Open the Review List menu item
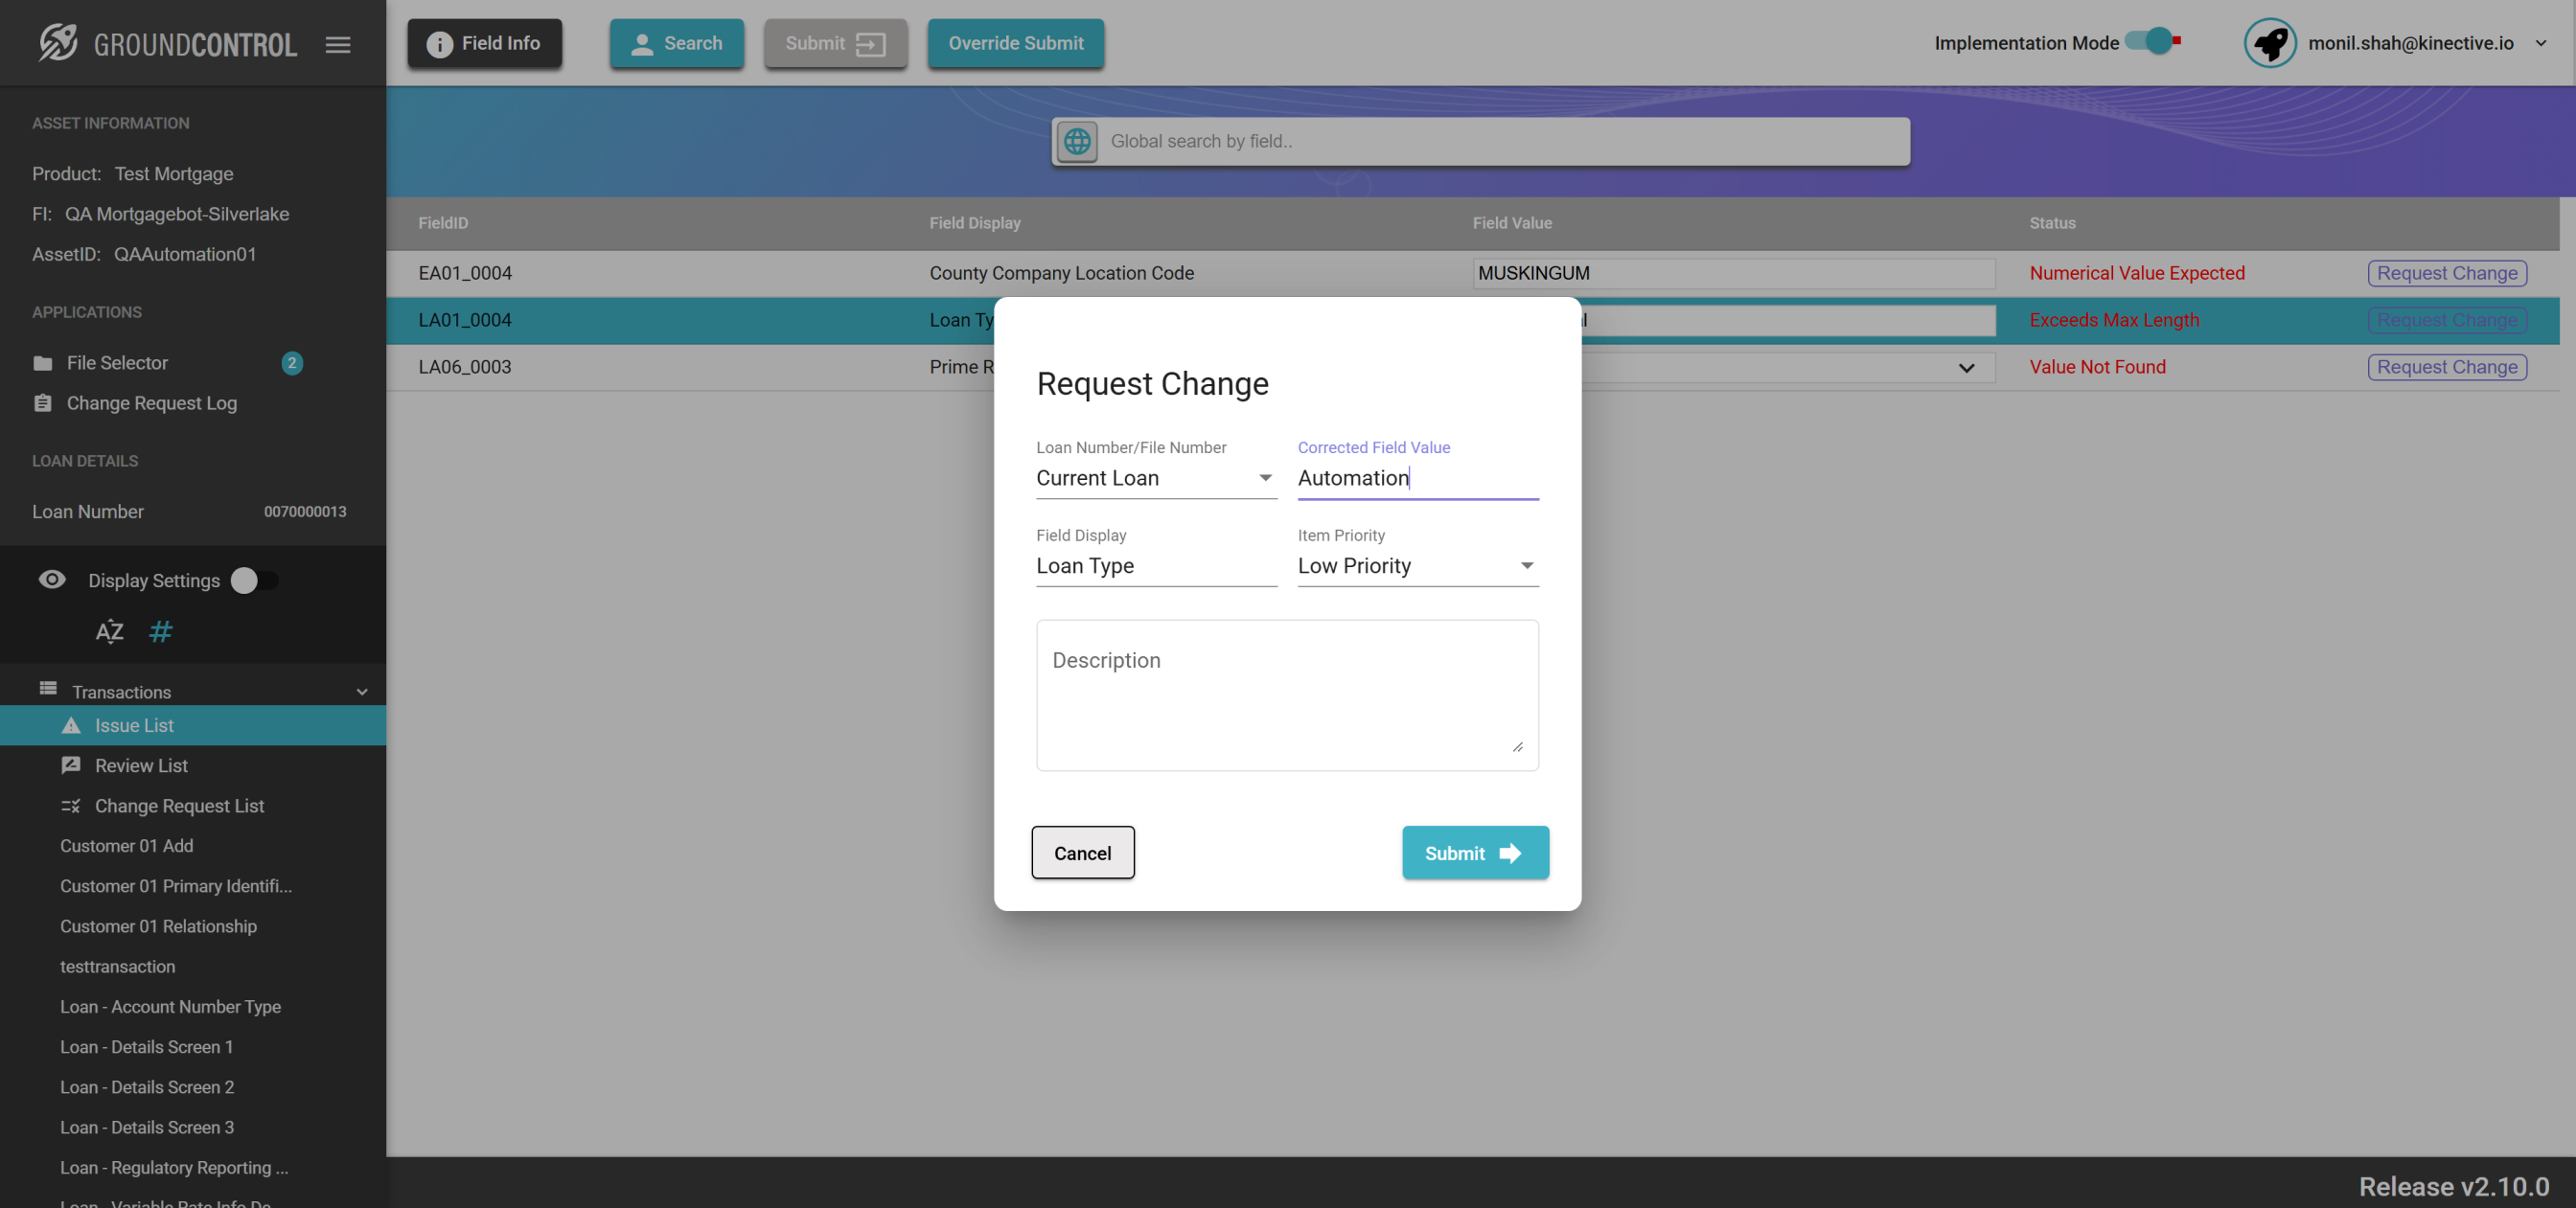Image resolution: width=2576 pixels, height=1208 pixels. coord(141,765)
